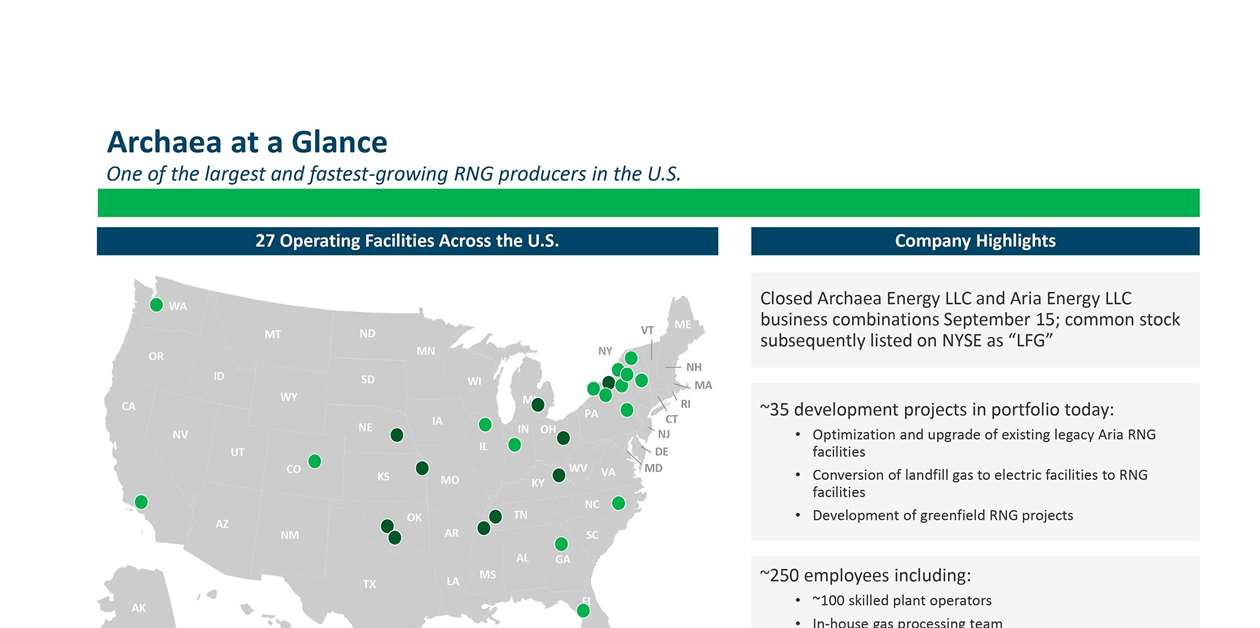Select the Michigan facility marker
The image size is (1260, 628).
coord(537,404)
